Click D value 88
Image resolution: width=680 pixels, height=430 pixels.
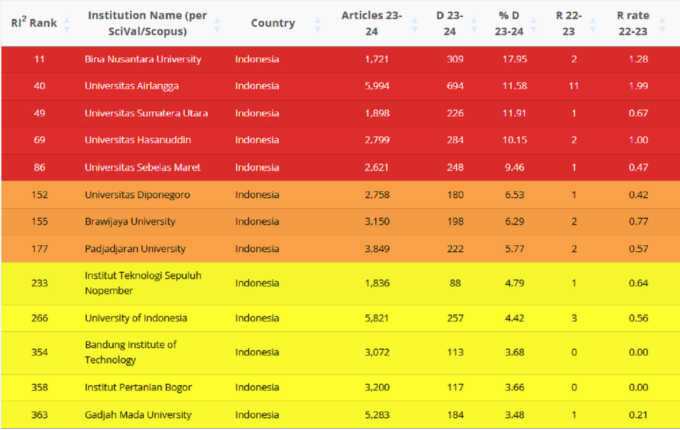455,283
